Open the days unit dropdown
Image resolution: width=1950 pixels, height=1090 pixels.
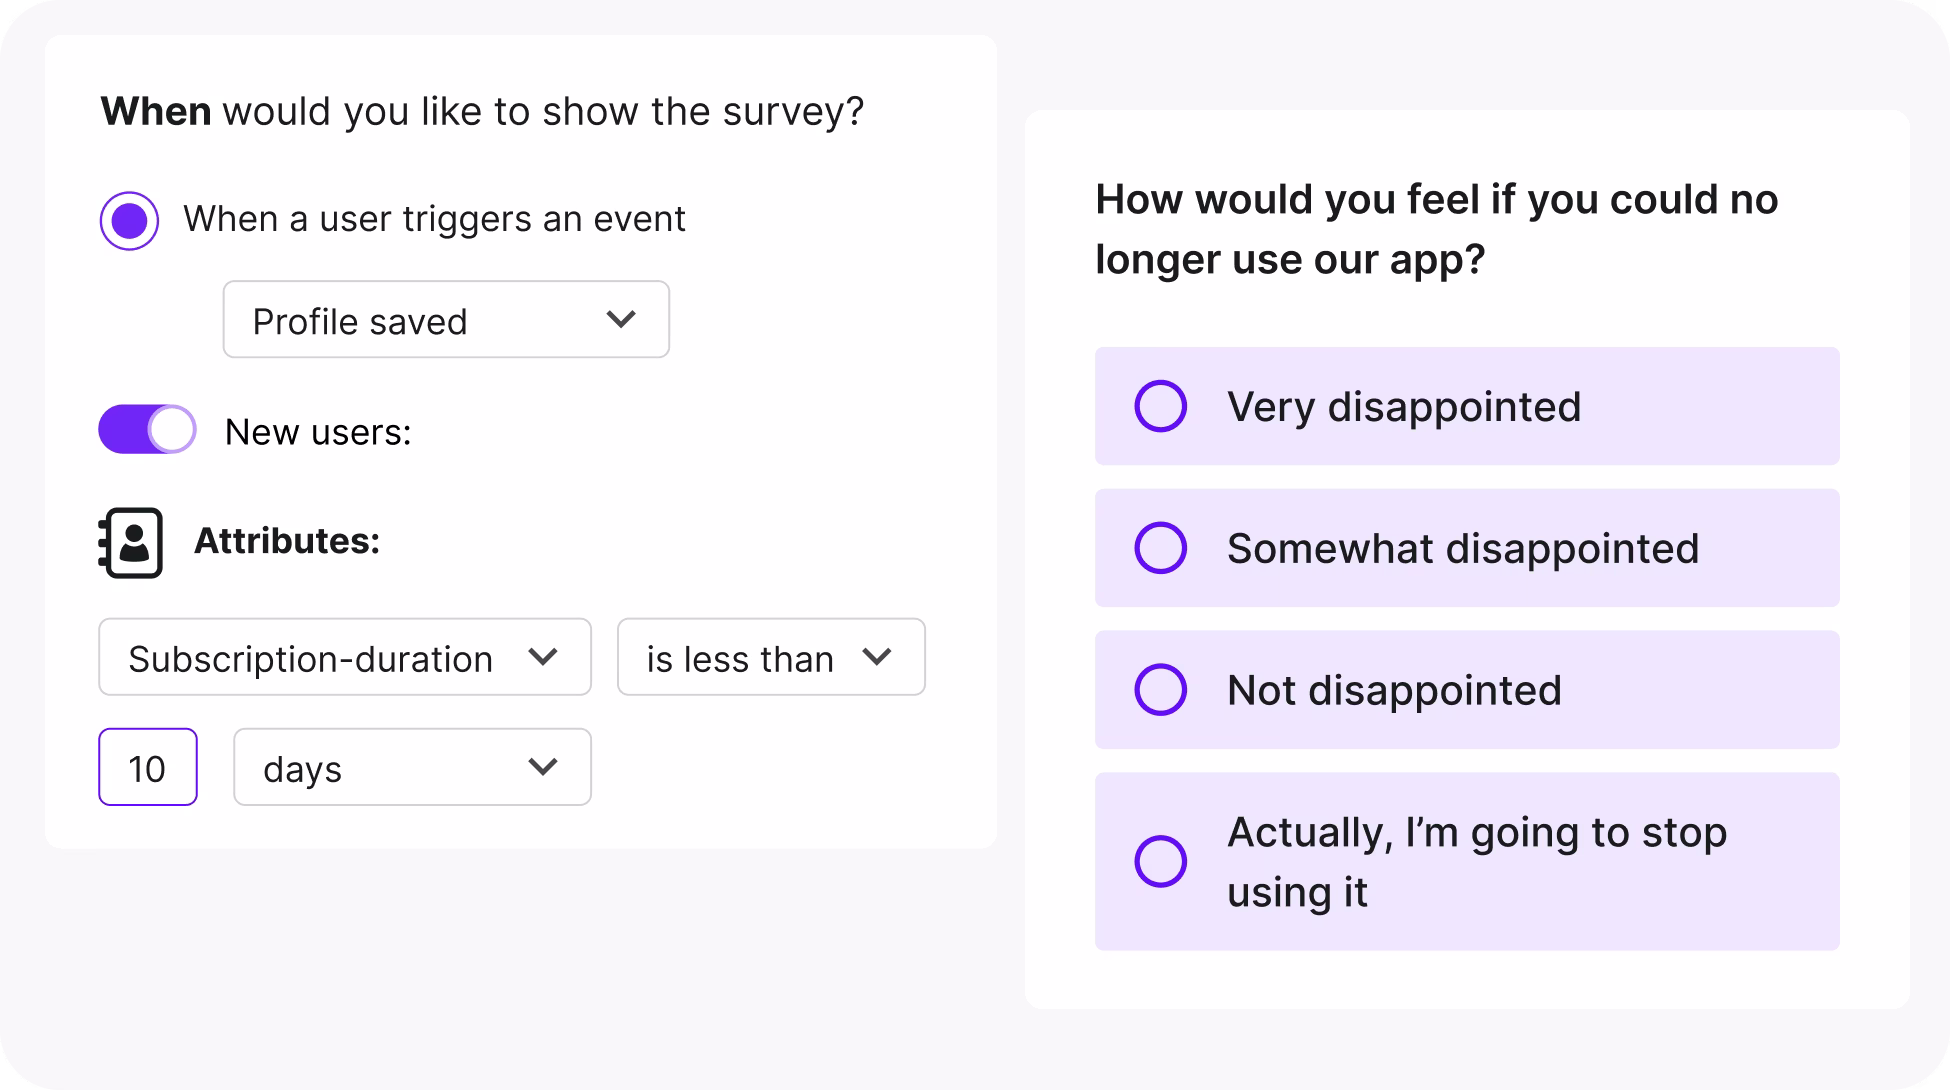[412, 768]
